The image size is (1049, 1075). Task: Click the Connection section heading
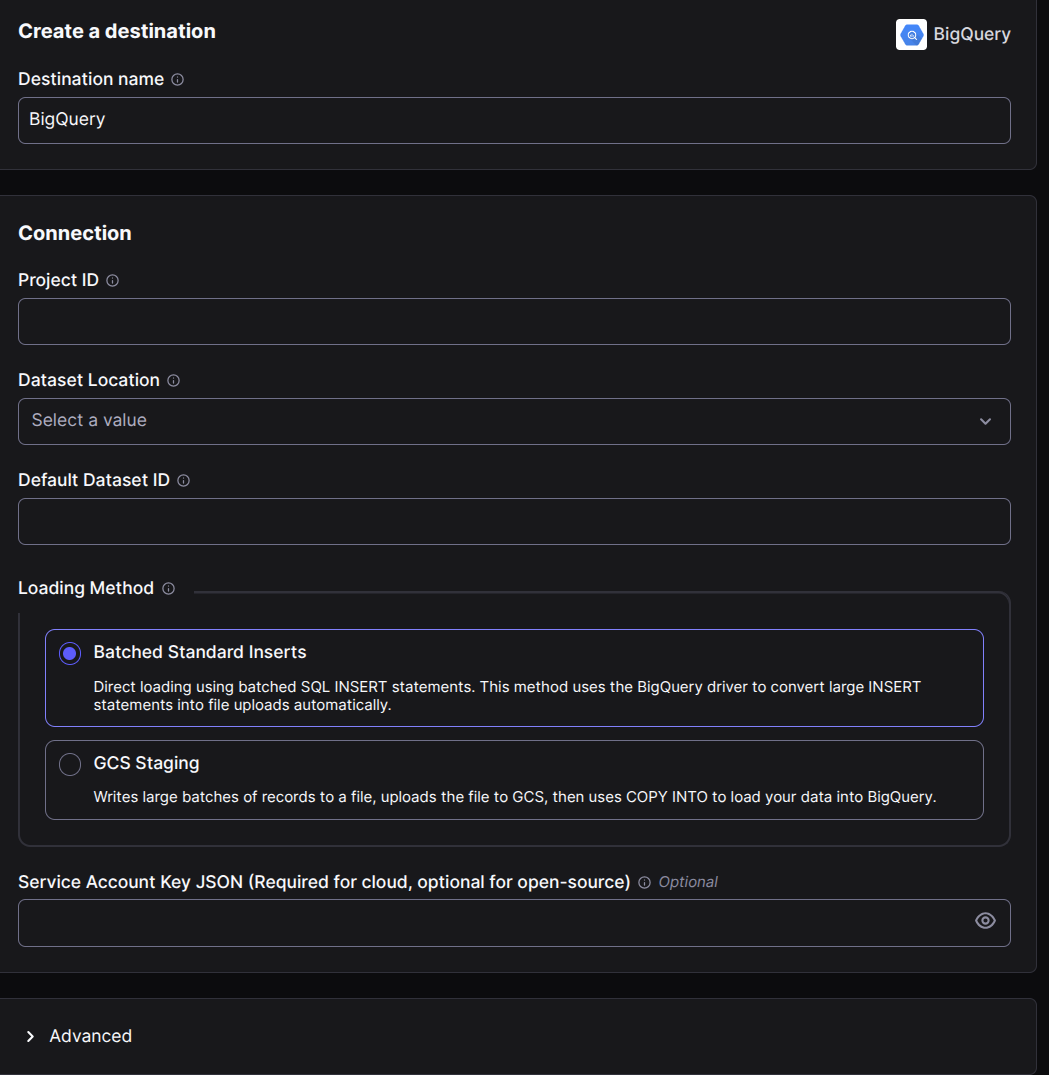coord(75,233)
